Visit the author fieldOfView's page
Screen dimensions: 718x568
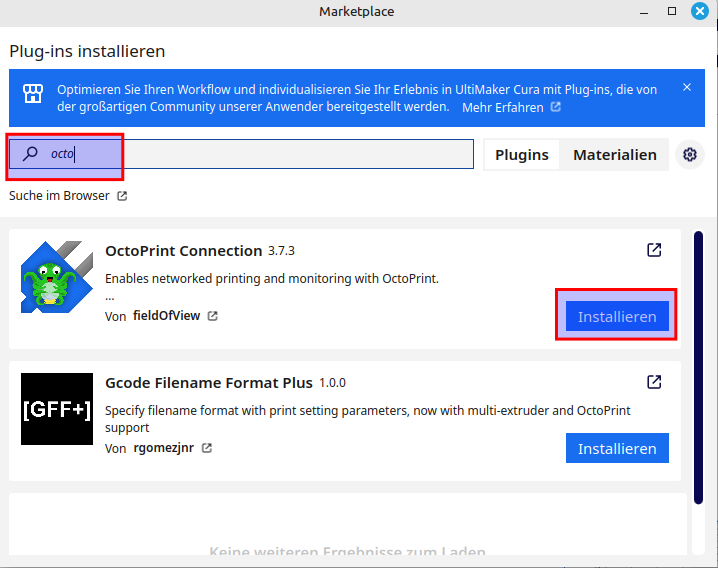(166, 316)
